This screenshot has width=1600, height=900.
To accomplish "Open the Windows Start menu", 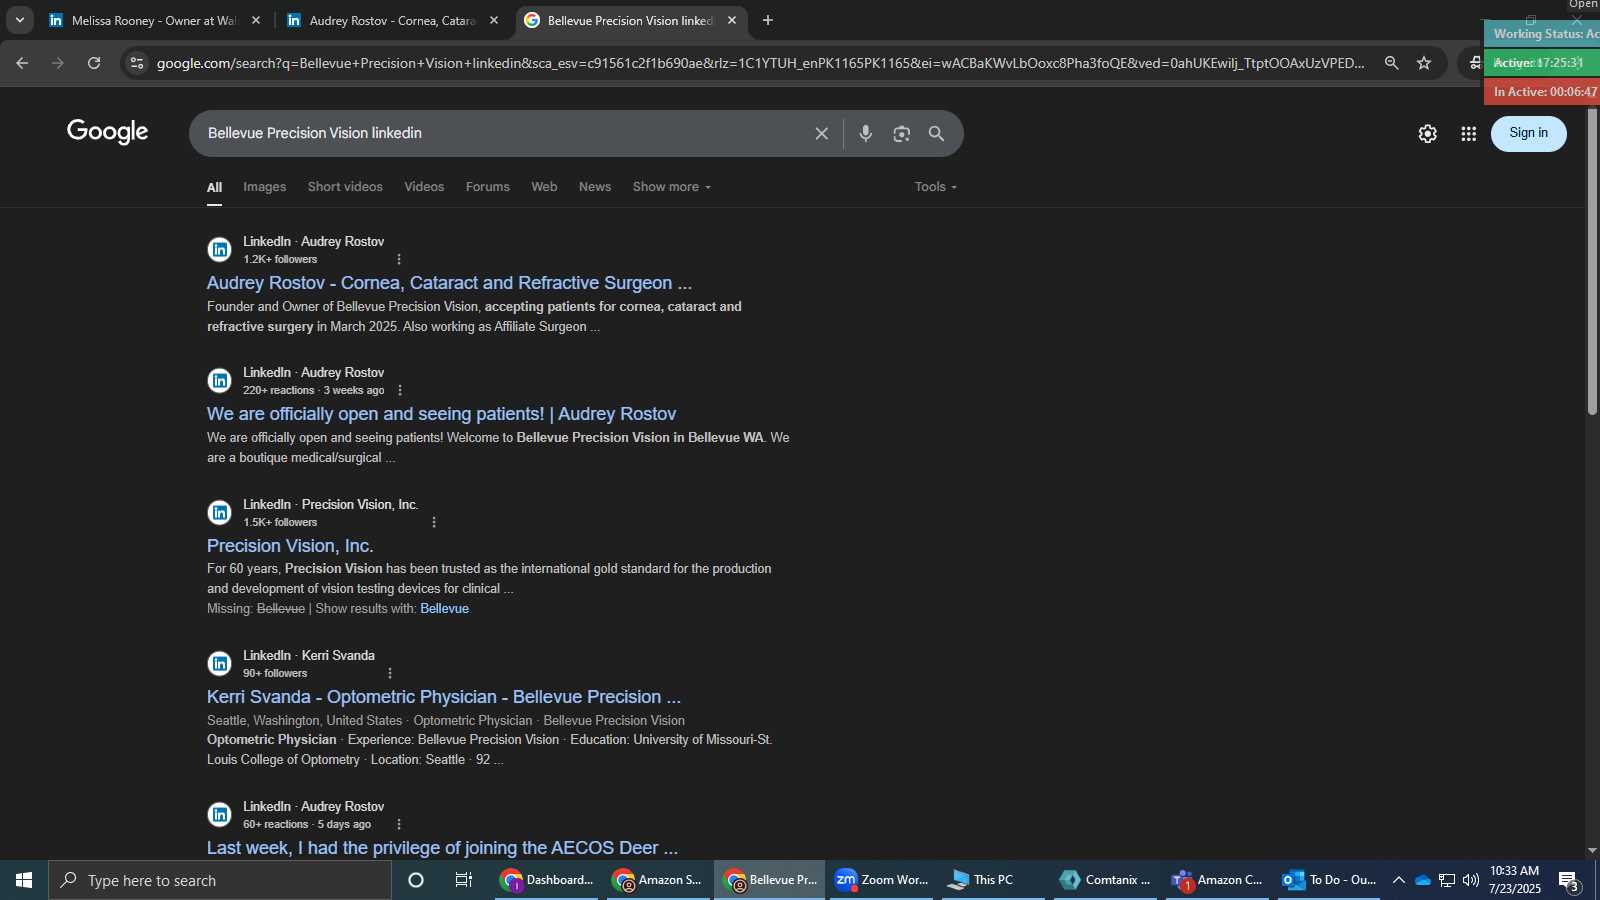I will [x=24, y=880].
